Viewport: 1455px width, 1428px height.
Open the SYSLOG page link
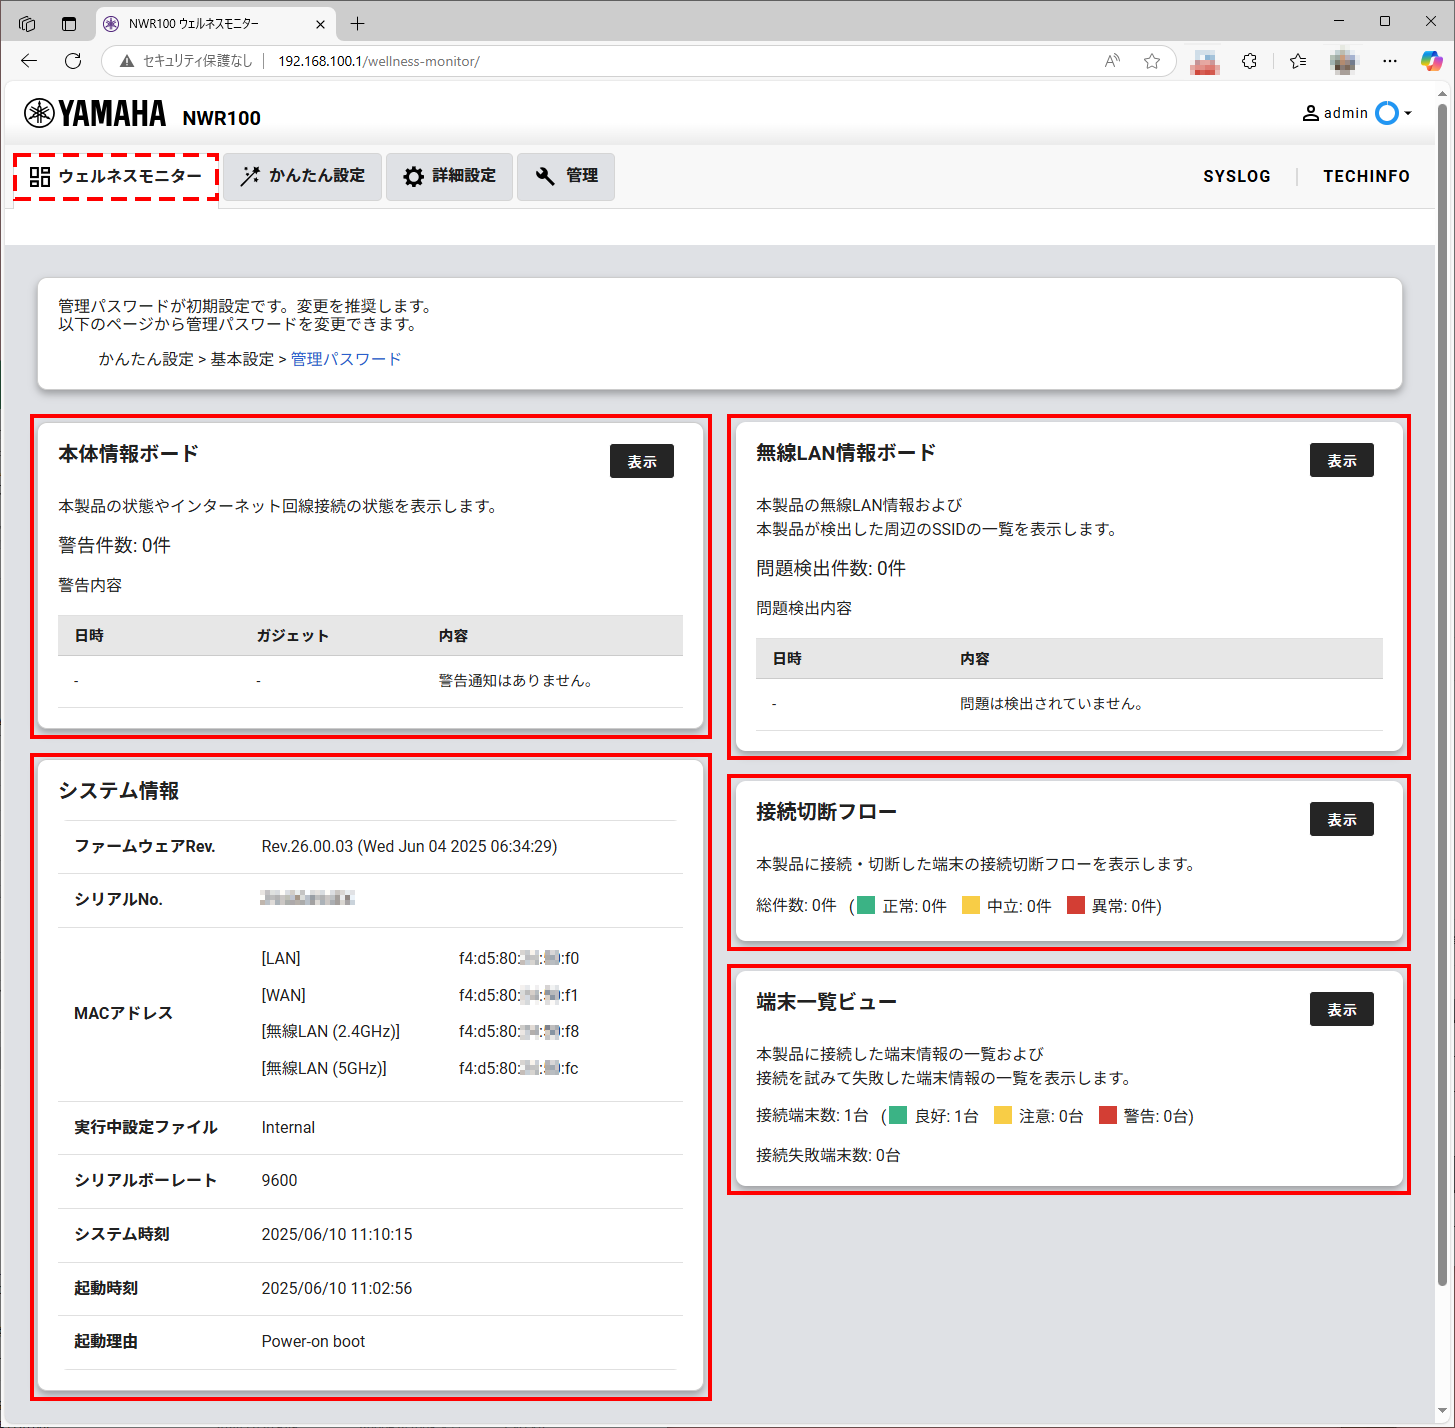coord(1236,176)
